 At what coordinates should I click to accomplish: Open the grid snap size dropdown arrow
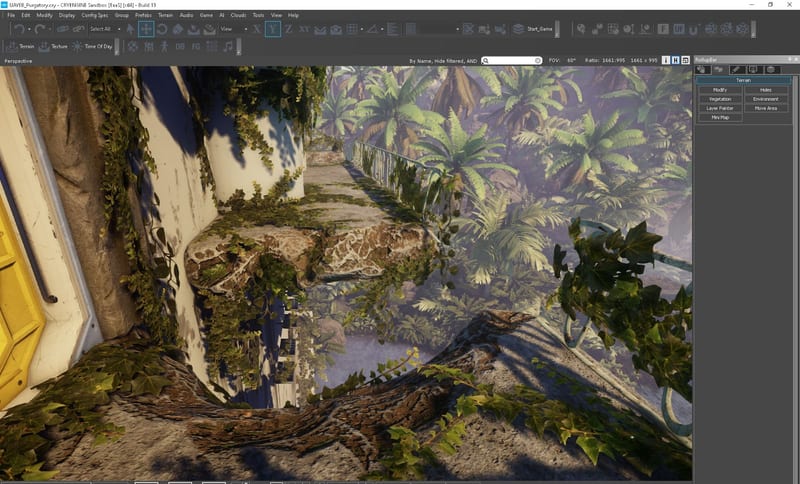pyautogui.click(x=361, y=29)
